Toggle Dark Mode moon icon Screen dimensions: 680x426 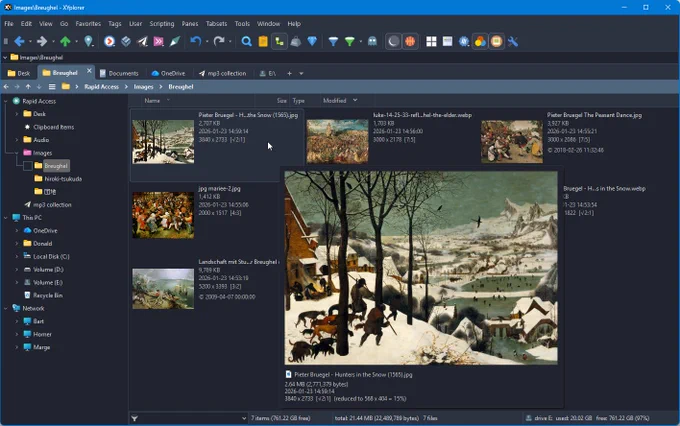tap(393, 41)
